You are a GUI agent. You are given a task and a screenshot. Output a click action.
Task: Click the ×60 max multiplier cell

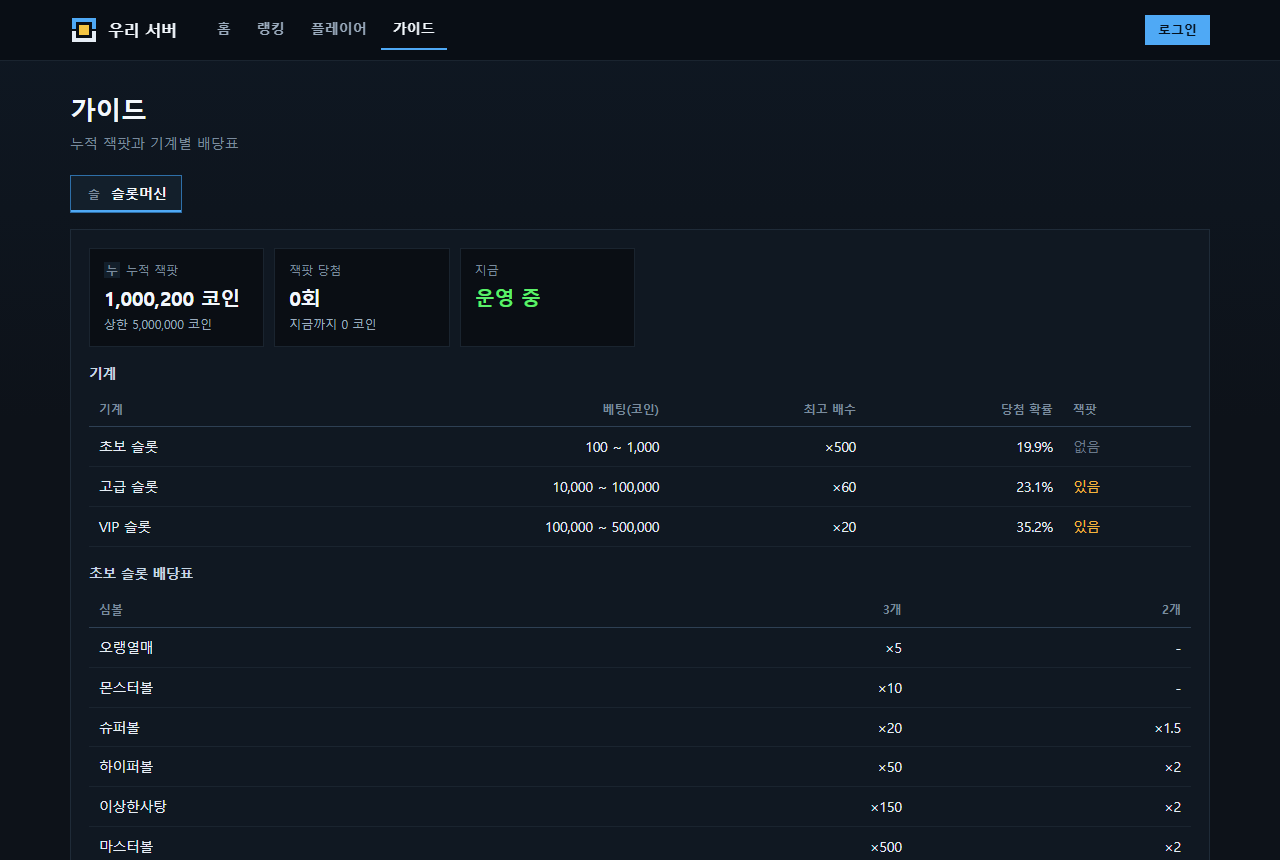click(844, 487)
